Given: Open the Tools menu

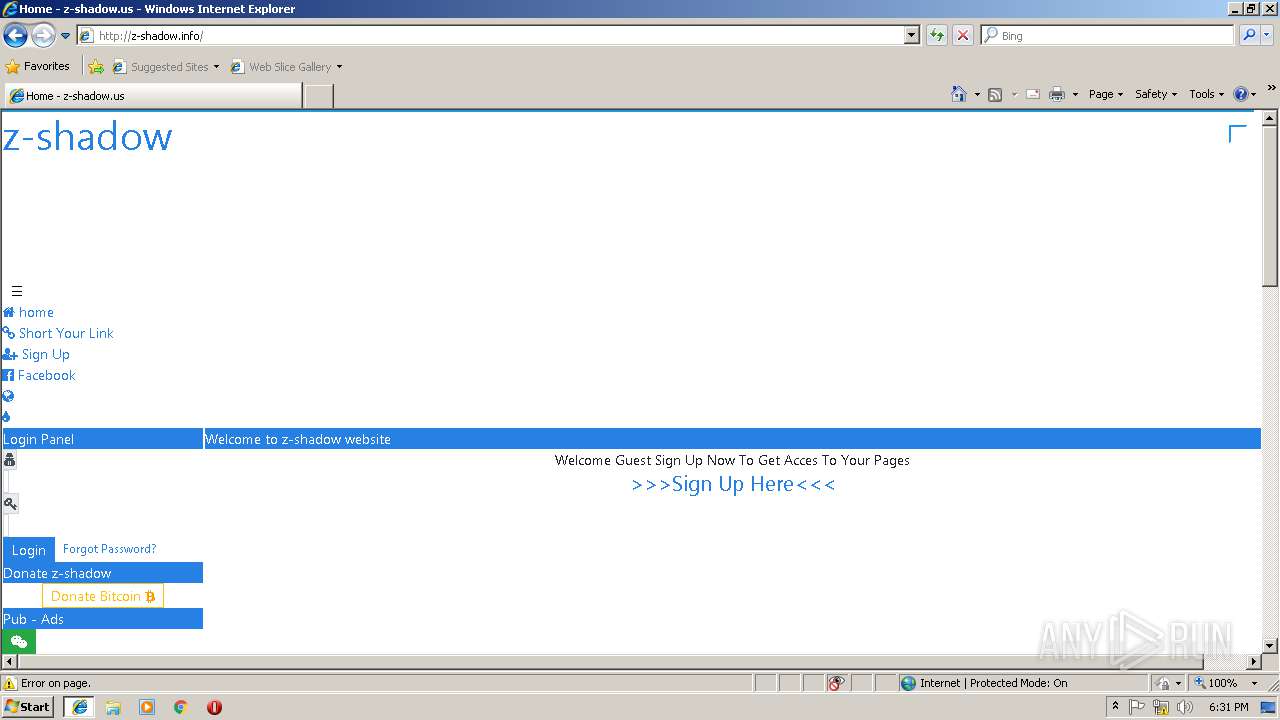Looking at the screenshot, I should pyautogui.click(x=1207, y=94).
